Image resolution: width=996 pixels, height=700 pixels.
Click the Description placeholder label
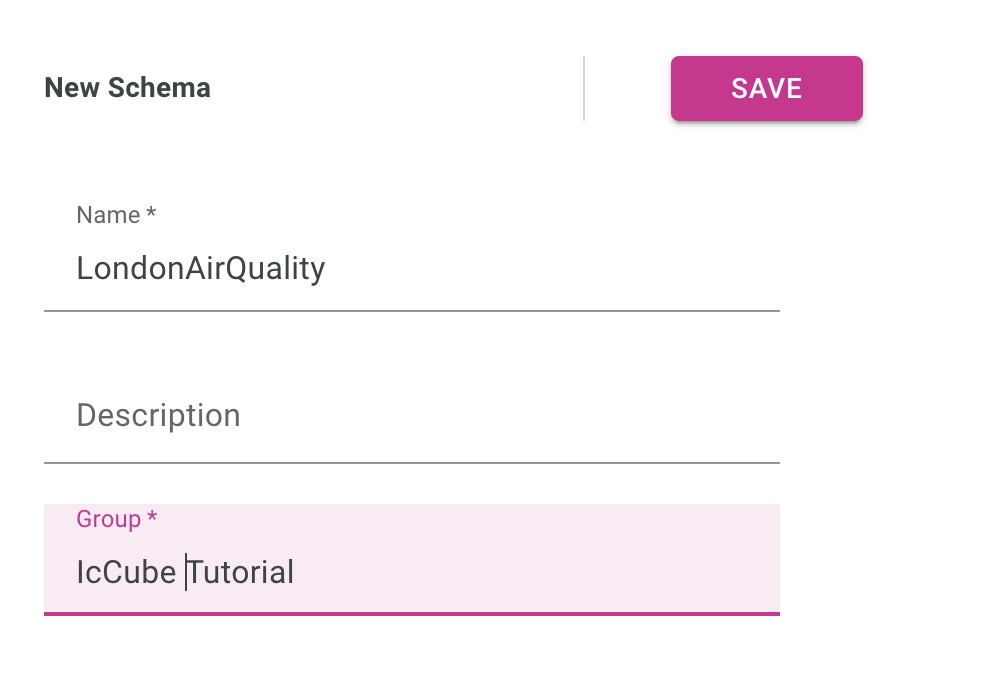click(x=158, y=415)
